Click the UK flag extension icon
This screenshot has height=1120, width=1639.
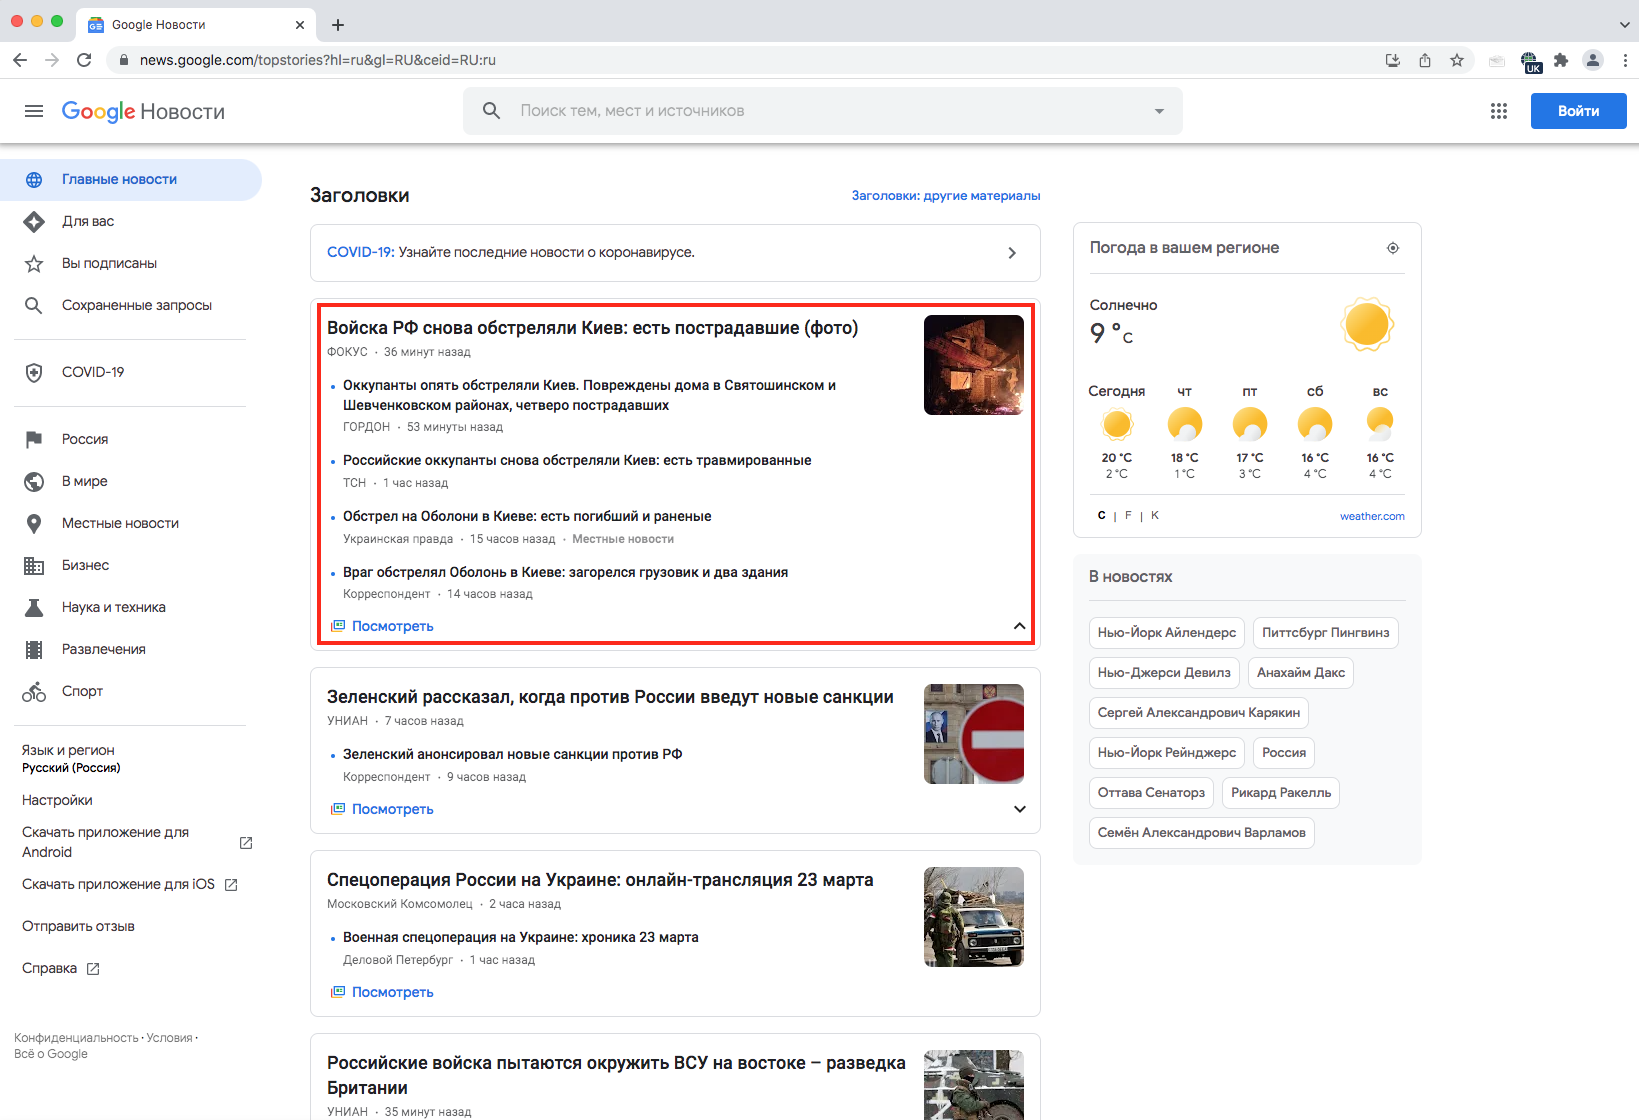pyautogui.click(x=1530, y=62)
